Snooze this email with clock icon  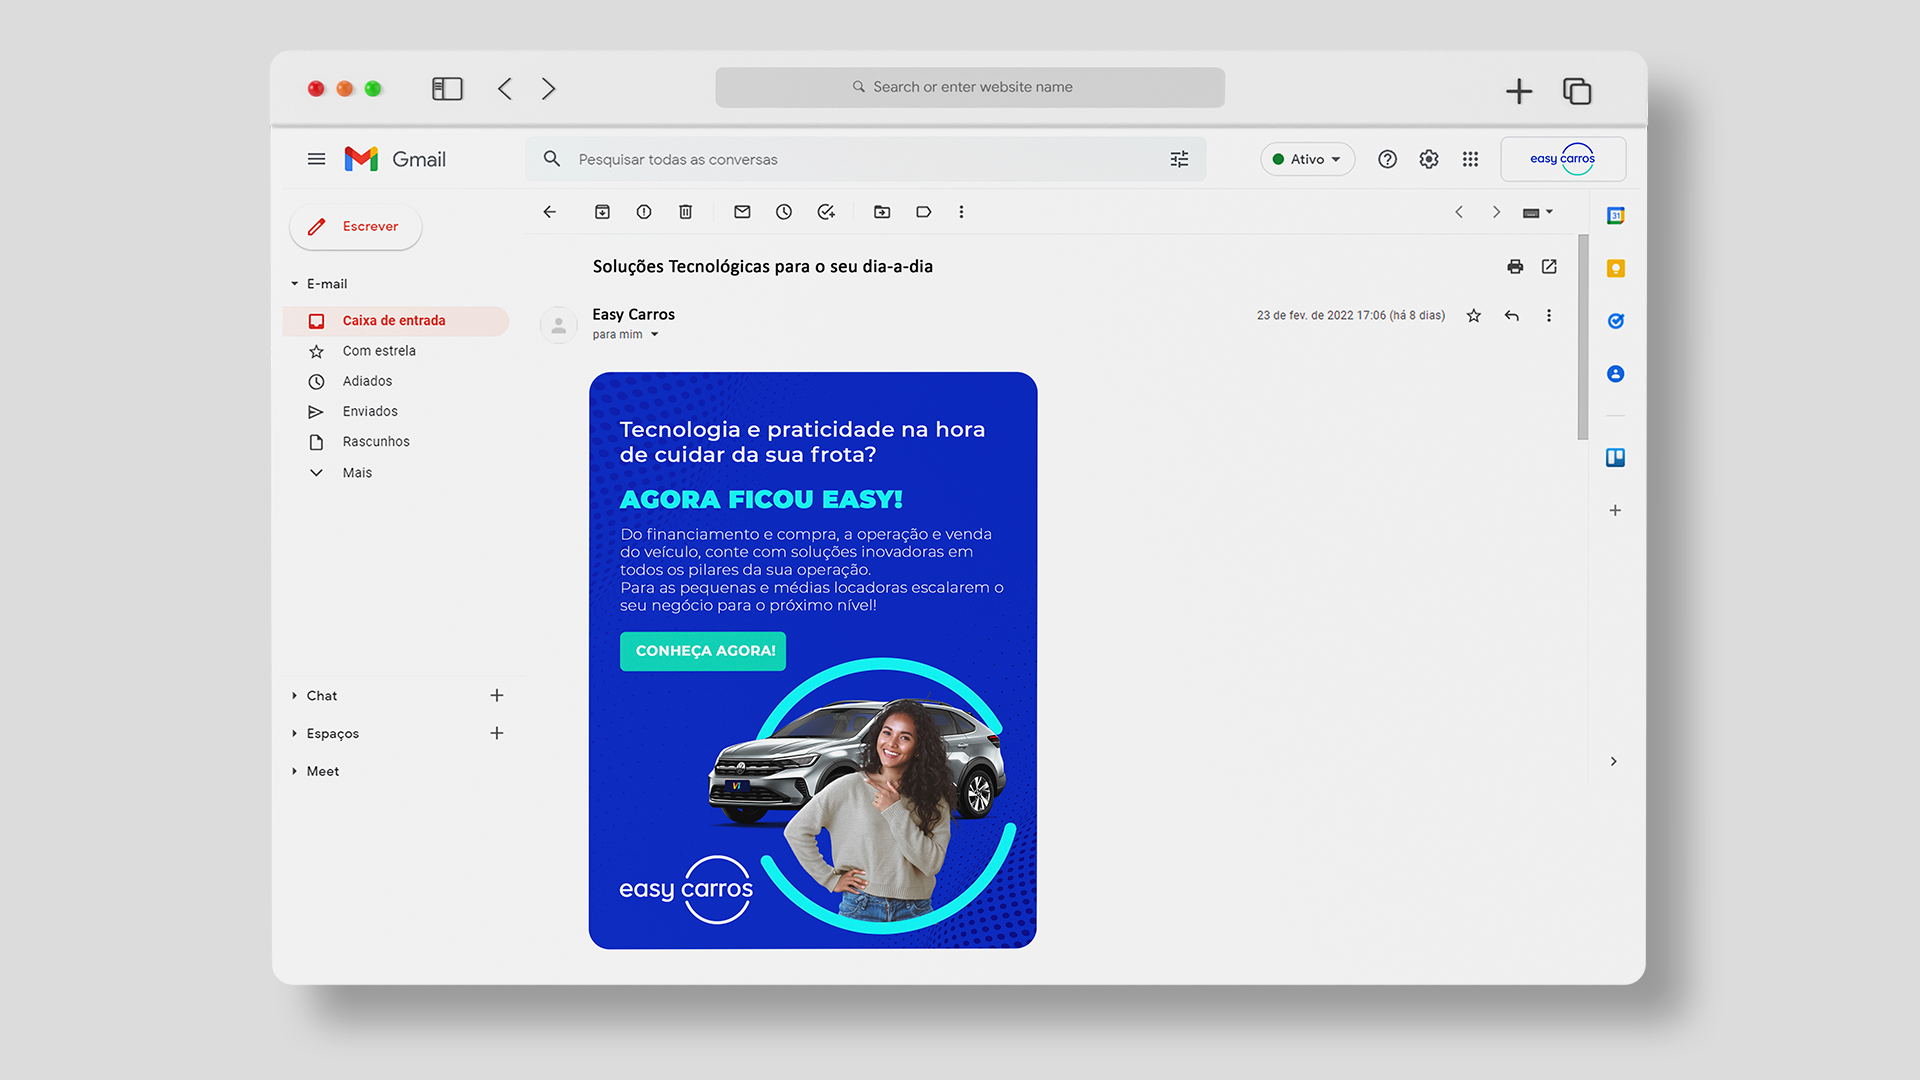[x=784, y=212]
